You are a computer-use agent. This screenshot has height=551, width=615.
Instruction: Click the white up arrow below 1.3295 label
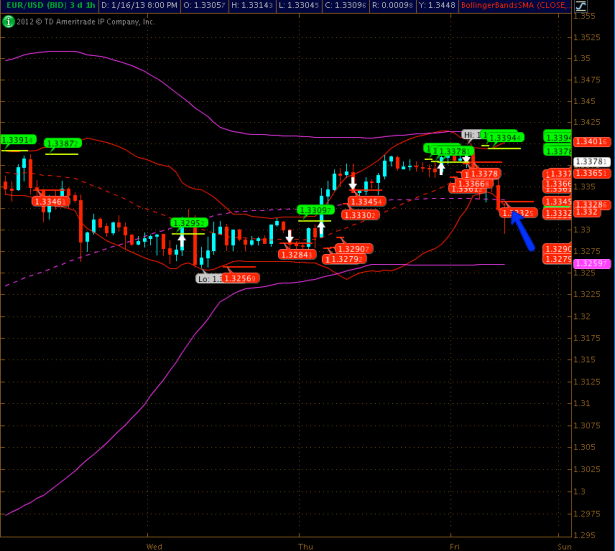[x=182, y=239]
